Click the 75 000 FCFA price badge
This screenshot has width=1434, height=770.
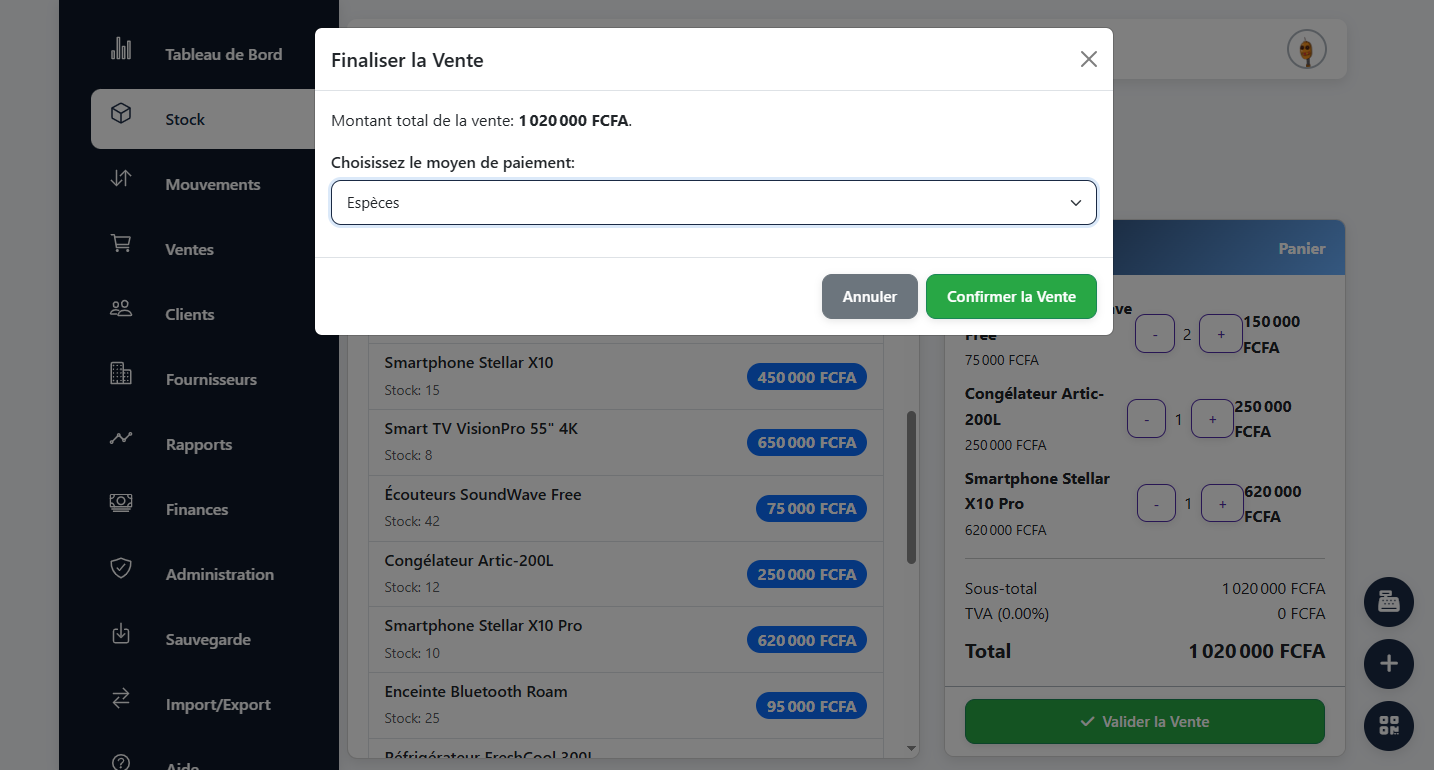tap(811, 508)
